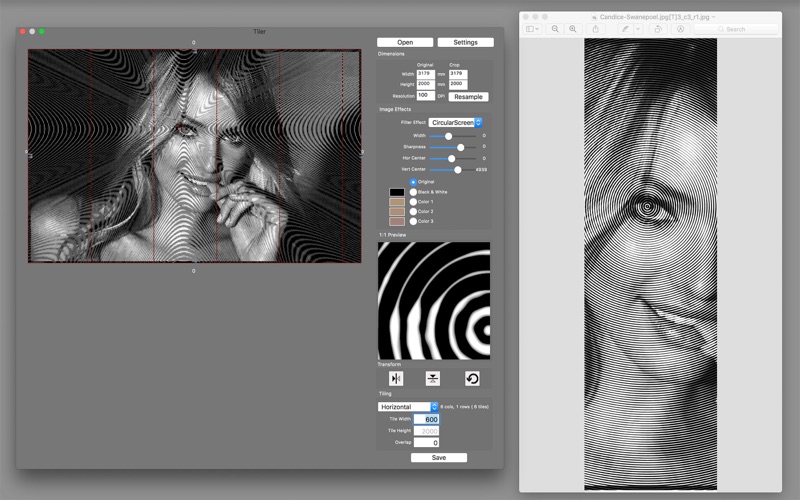Viewport: 800px width, 500px height.
Task: Open the Tiler Settings
Action: 465,42
